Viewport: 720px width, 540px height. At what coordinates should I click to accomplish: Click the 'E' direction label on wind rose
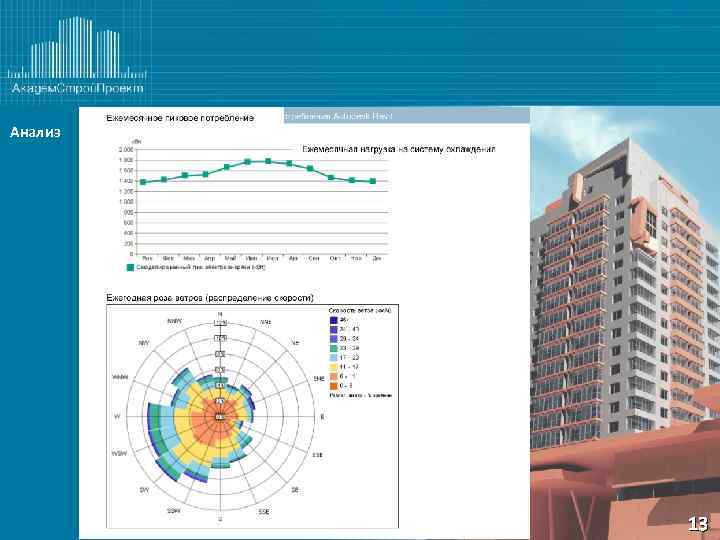pyautogui.click(x=322, y=417)
